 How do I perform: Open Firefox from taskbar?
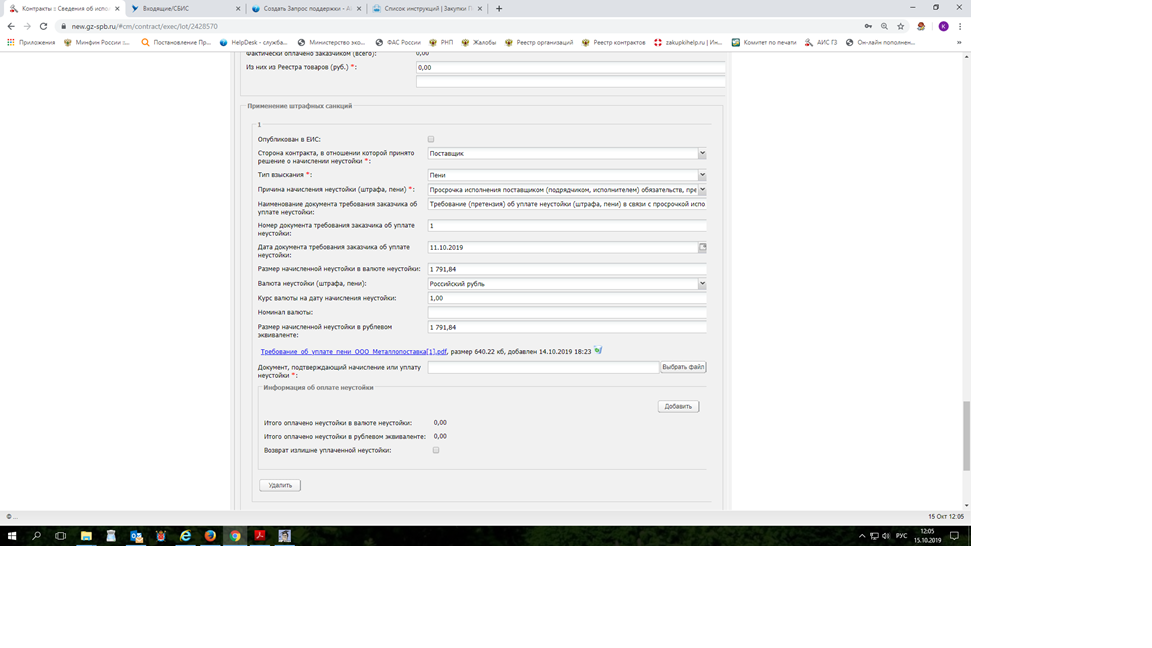point(210,536)
